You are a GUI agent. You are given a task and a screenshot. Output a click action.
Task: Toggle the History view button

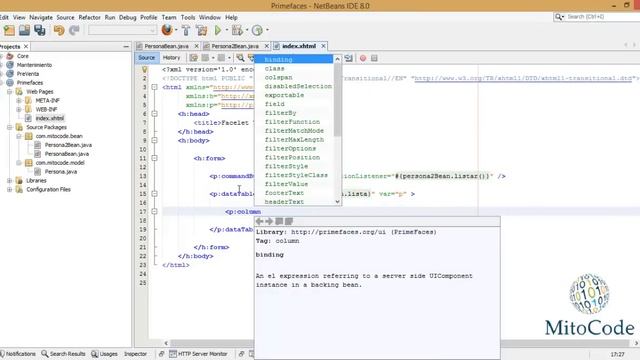[171, 58]
